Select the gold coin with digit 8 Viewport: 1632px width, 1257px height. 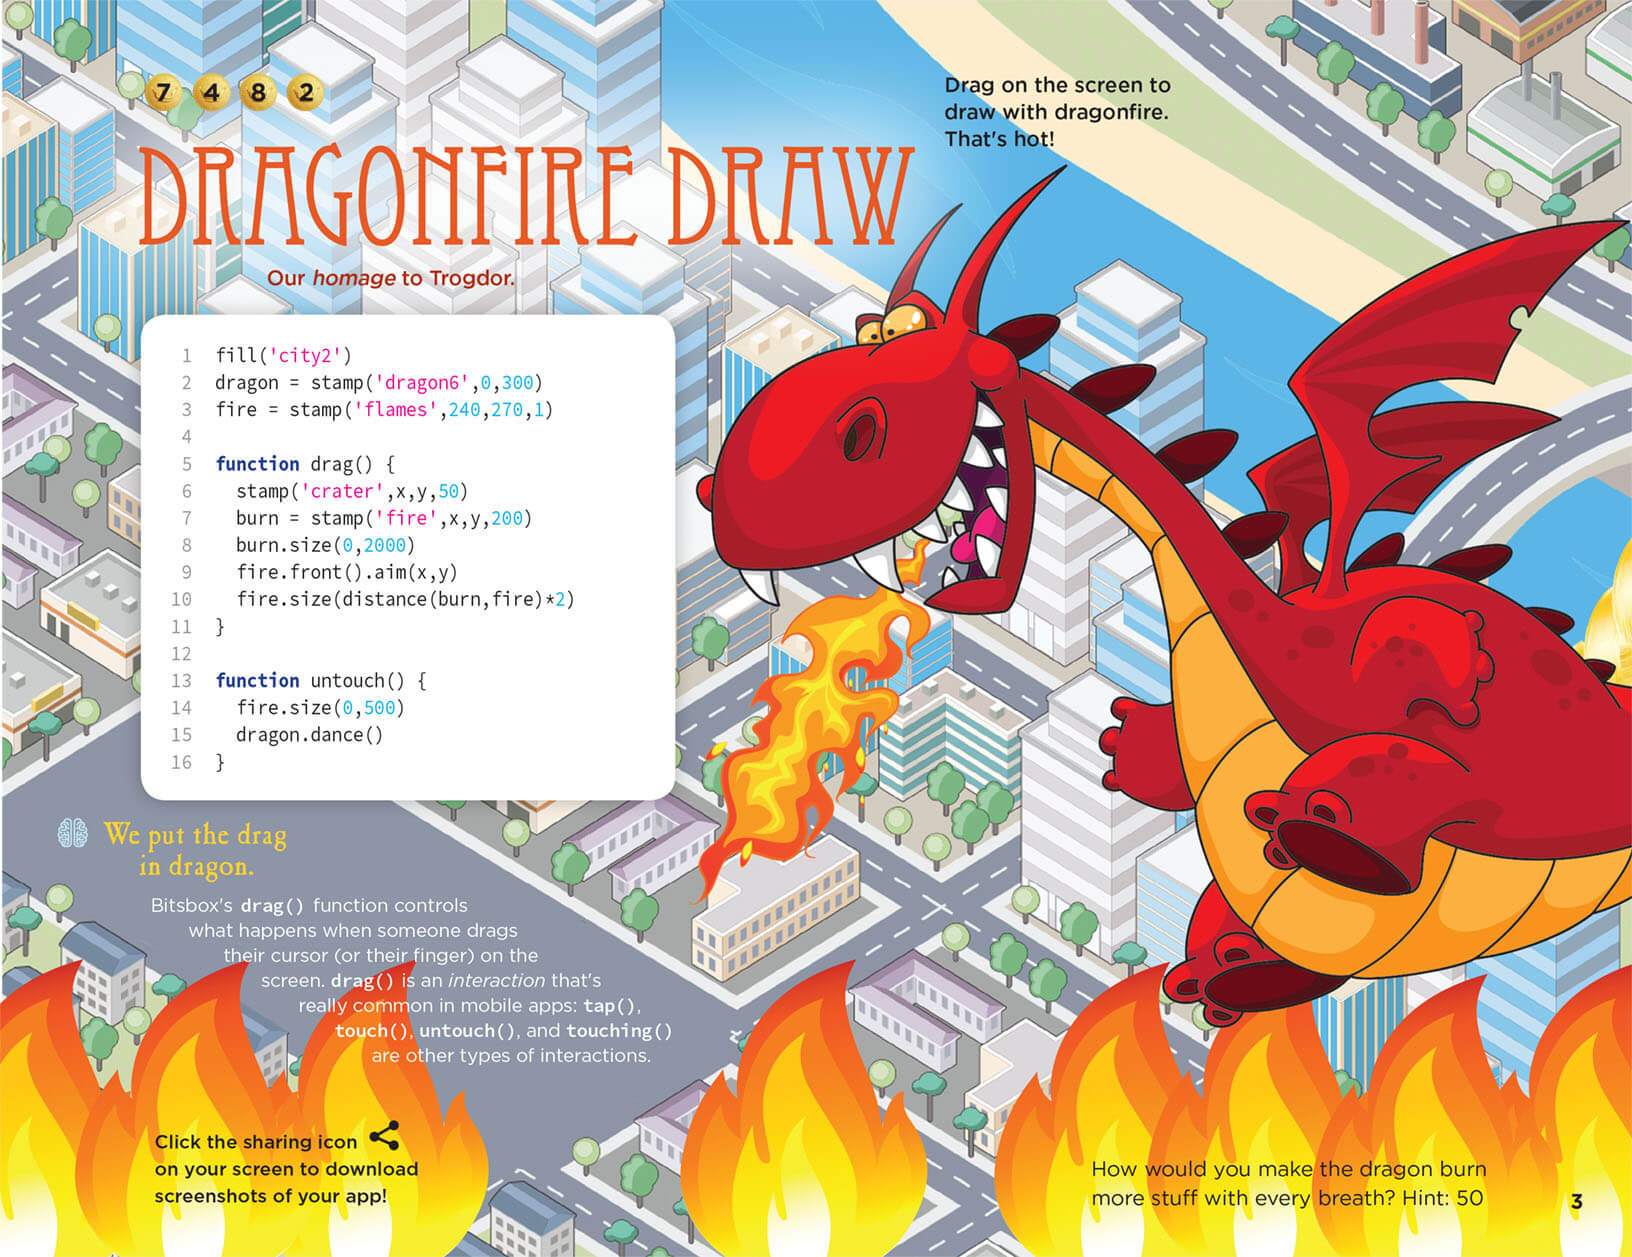click(258, 93)
